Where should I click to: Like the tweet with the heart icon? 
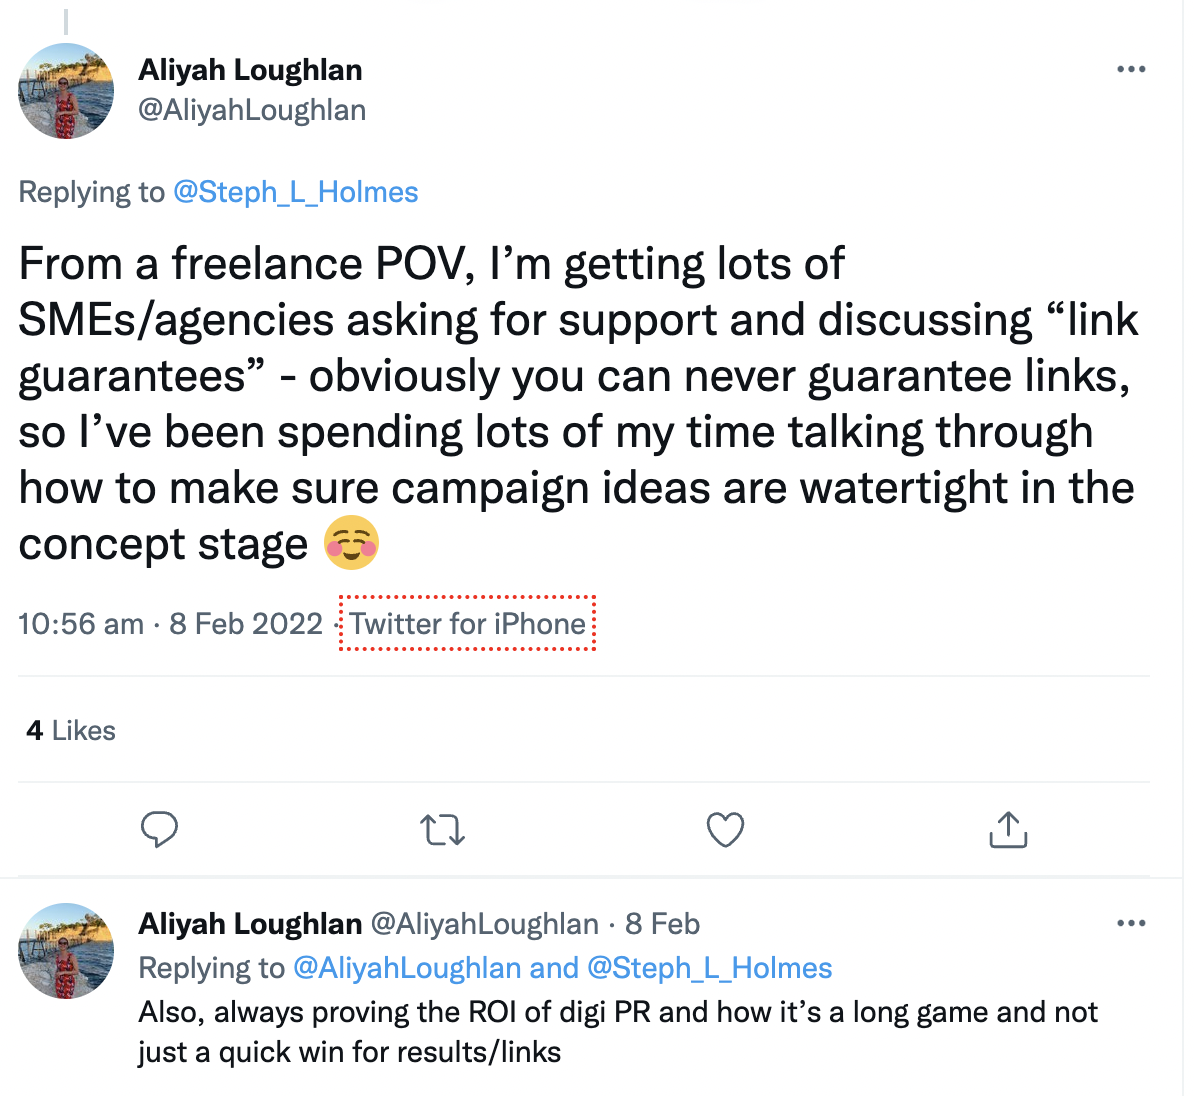(x=725, y=830)
